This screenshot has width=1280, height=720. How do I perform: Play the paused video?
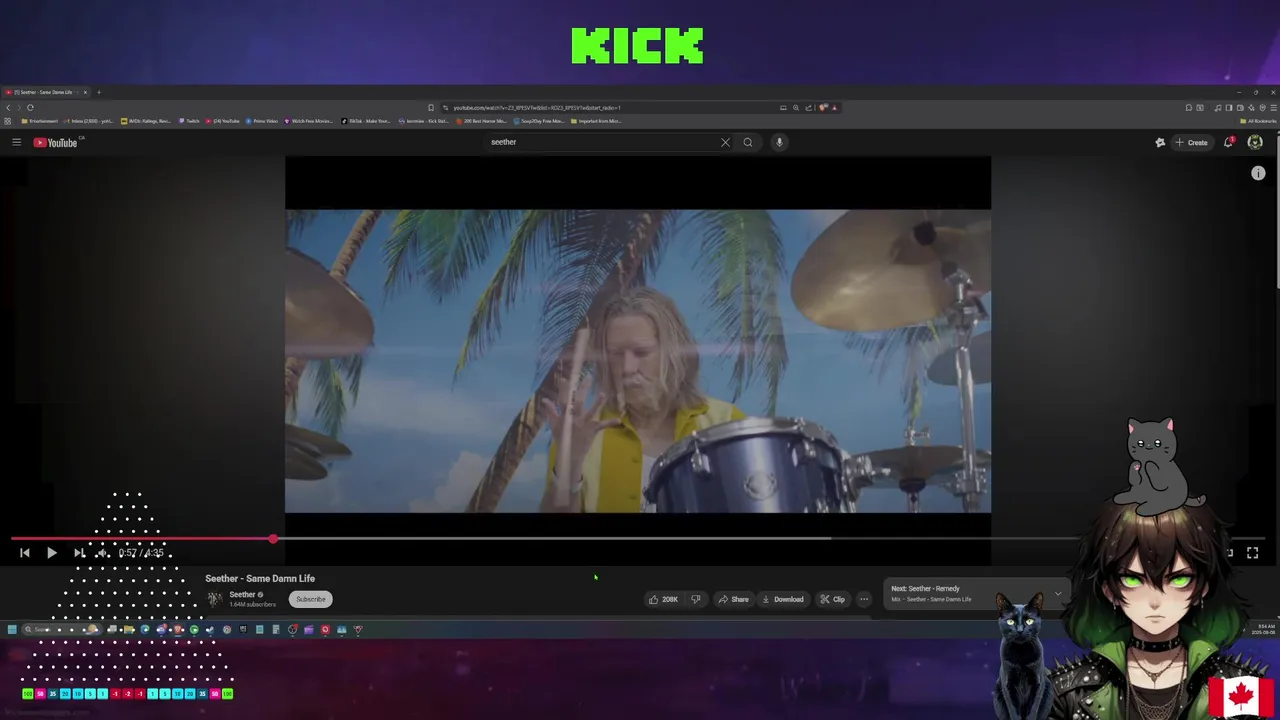coord(51,552)
